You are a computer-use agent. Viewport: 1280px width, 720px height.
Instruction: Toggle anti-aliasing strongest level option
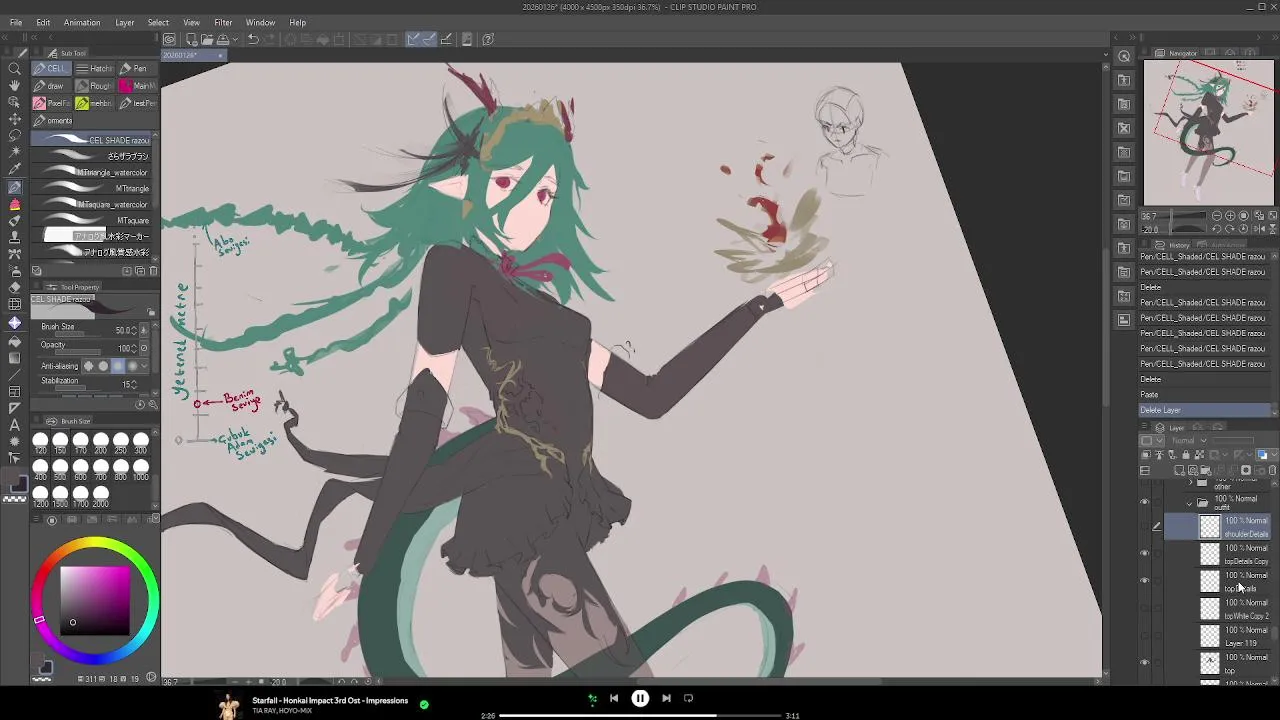click(x=132, y=366)
